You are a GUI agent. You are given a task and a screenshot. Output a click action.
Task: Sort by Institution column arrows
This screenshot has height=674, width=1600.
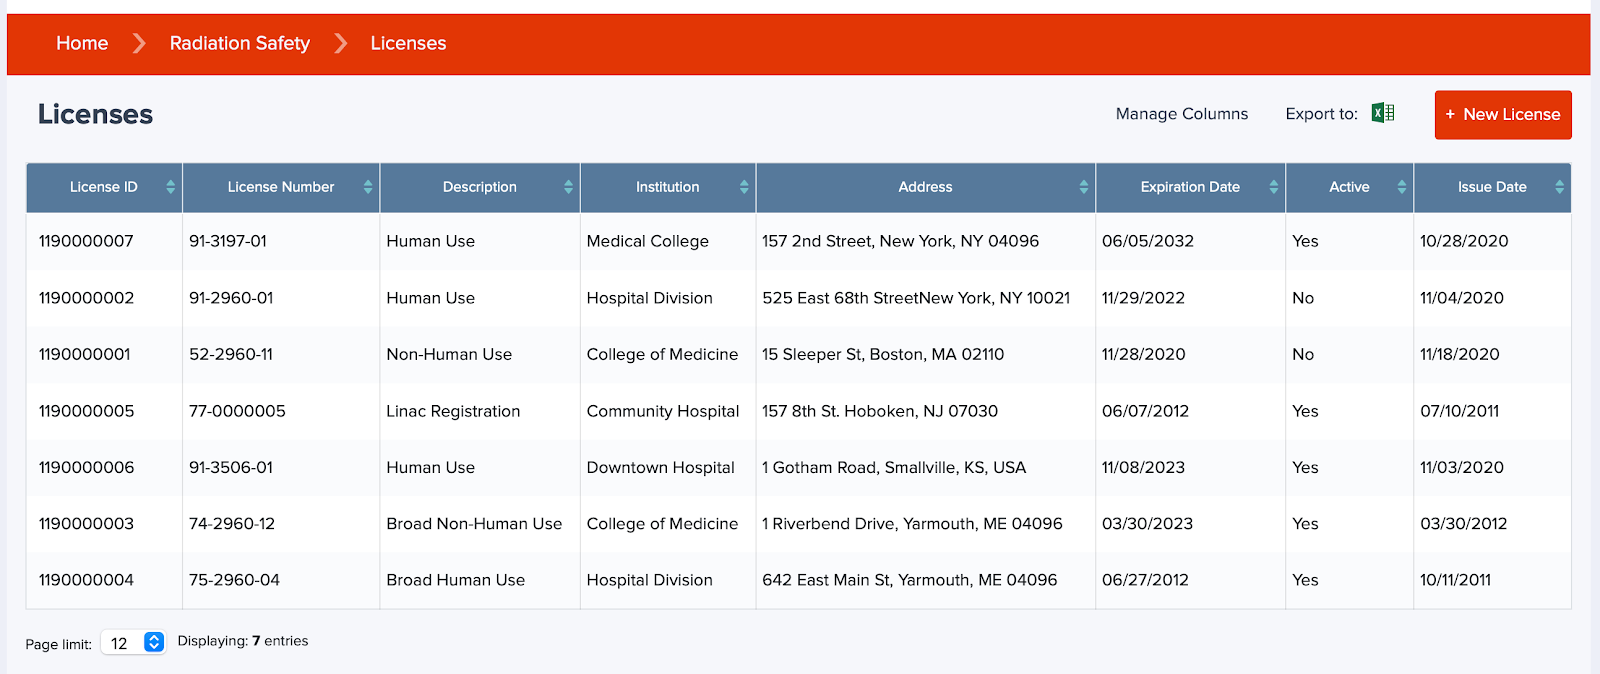click(x=744, y=187)
